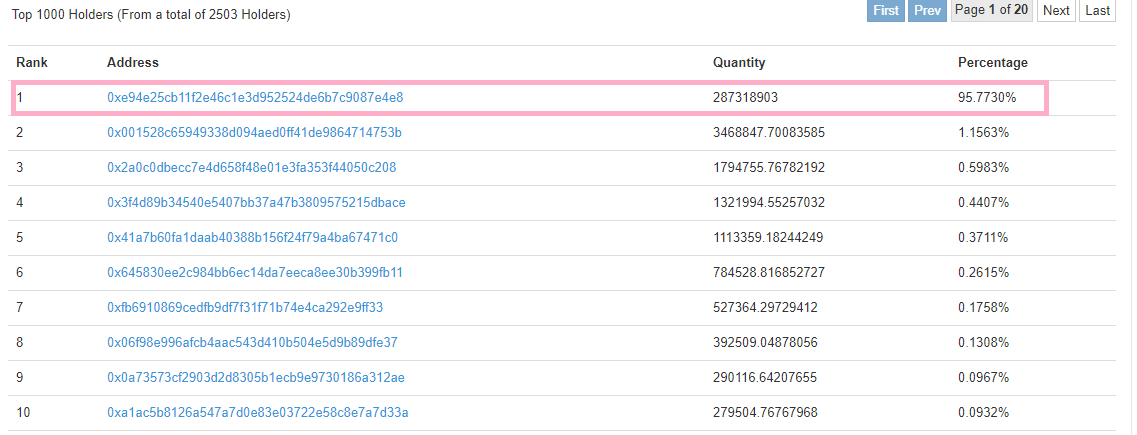Open rank 2 address 0x001528c65949338d
Screen dimensions: 1137x435
[x=254, y=133]
